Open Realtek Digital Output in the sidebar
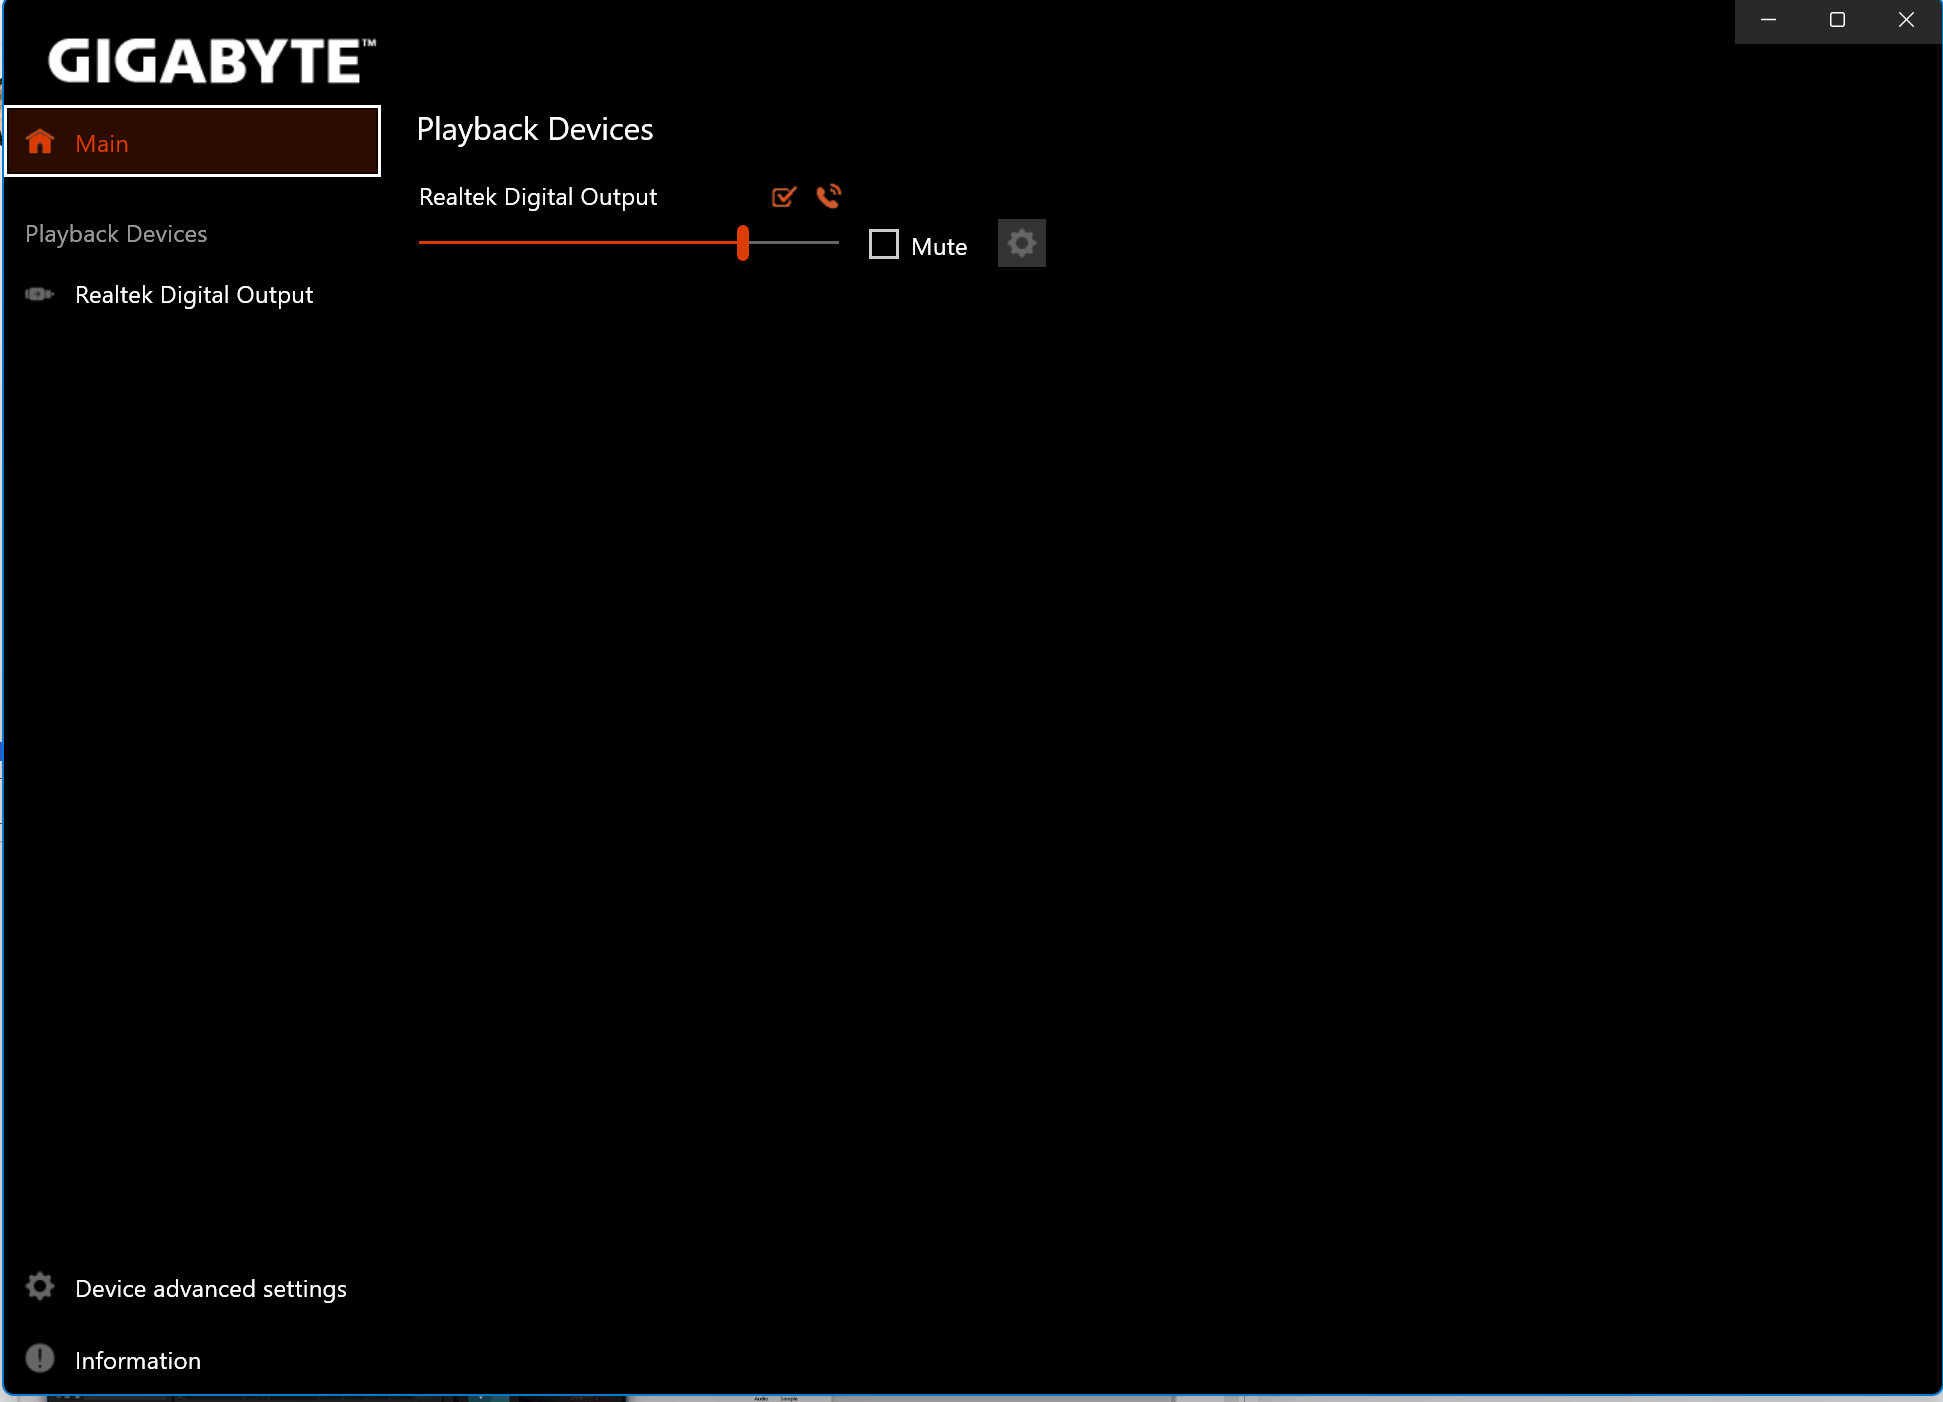Viewport: 1943px width, 1402px height. click(194, 295)
